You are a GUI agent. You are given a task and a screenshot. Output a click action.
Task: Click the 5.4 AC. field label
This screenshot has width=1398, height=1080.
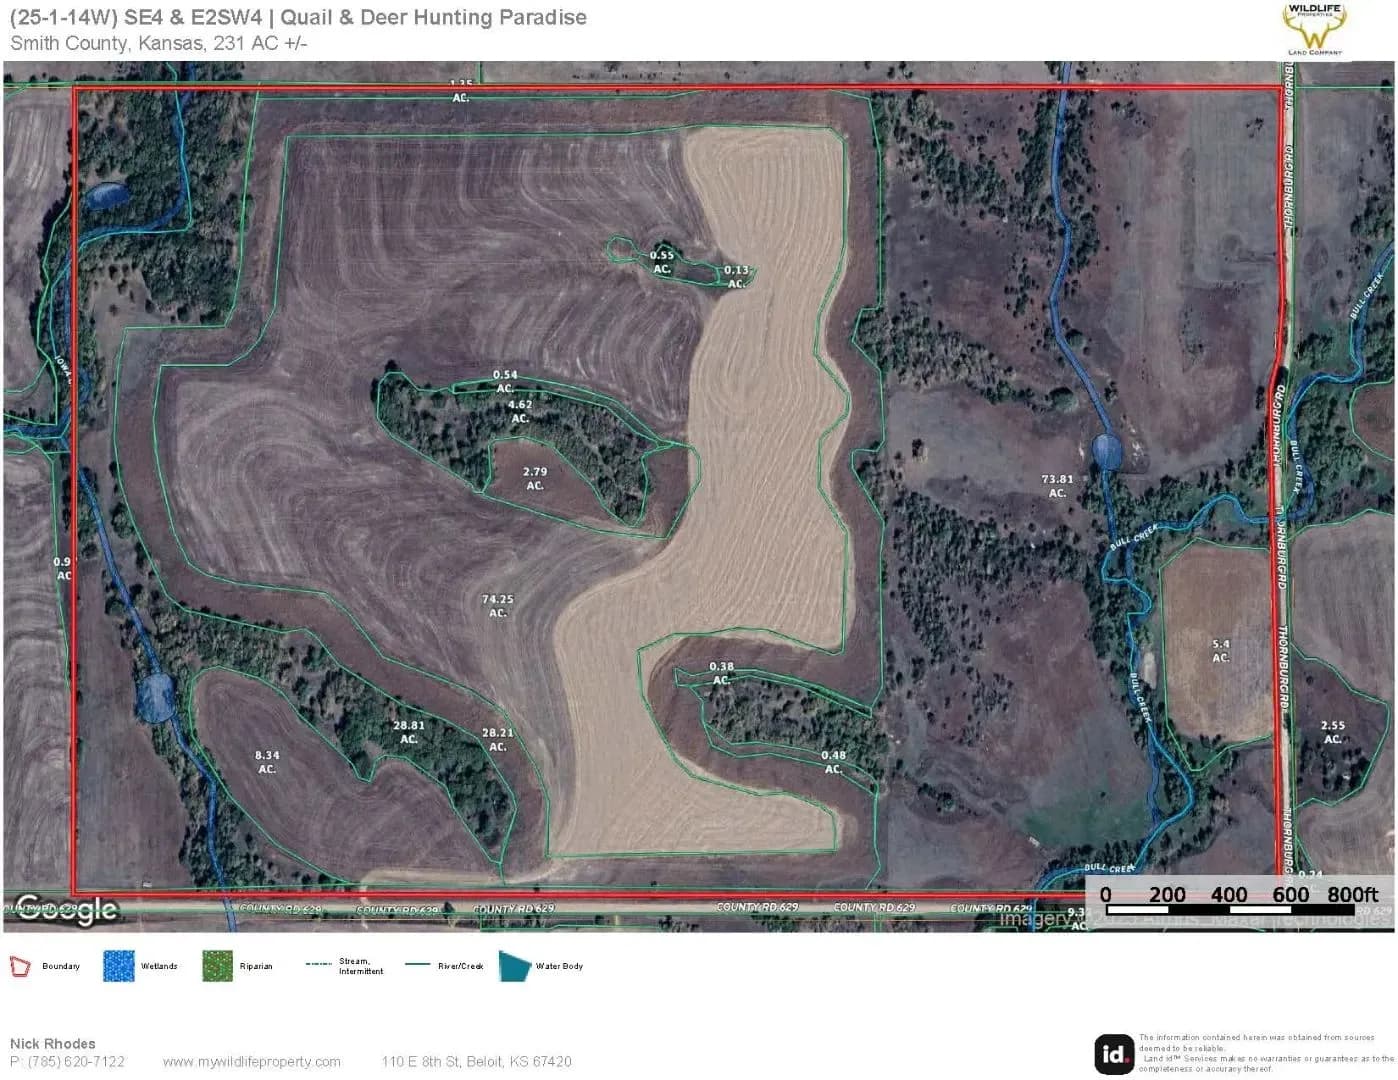[1221, 651]
